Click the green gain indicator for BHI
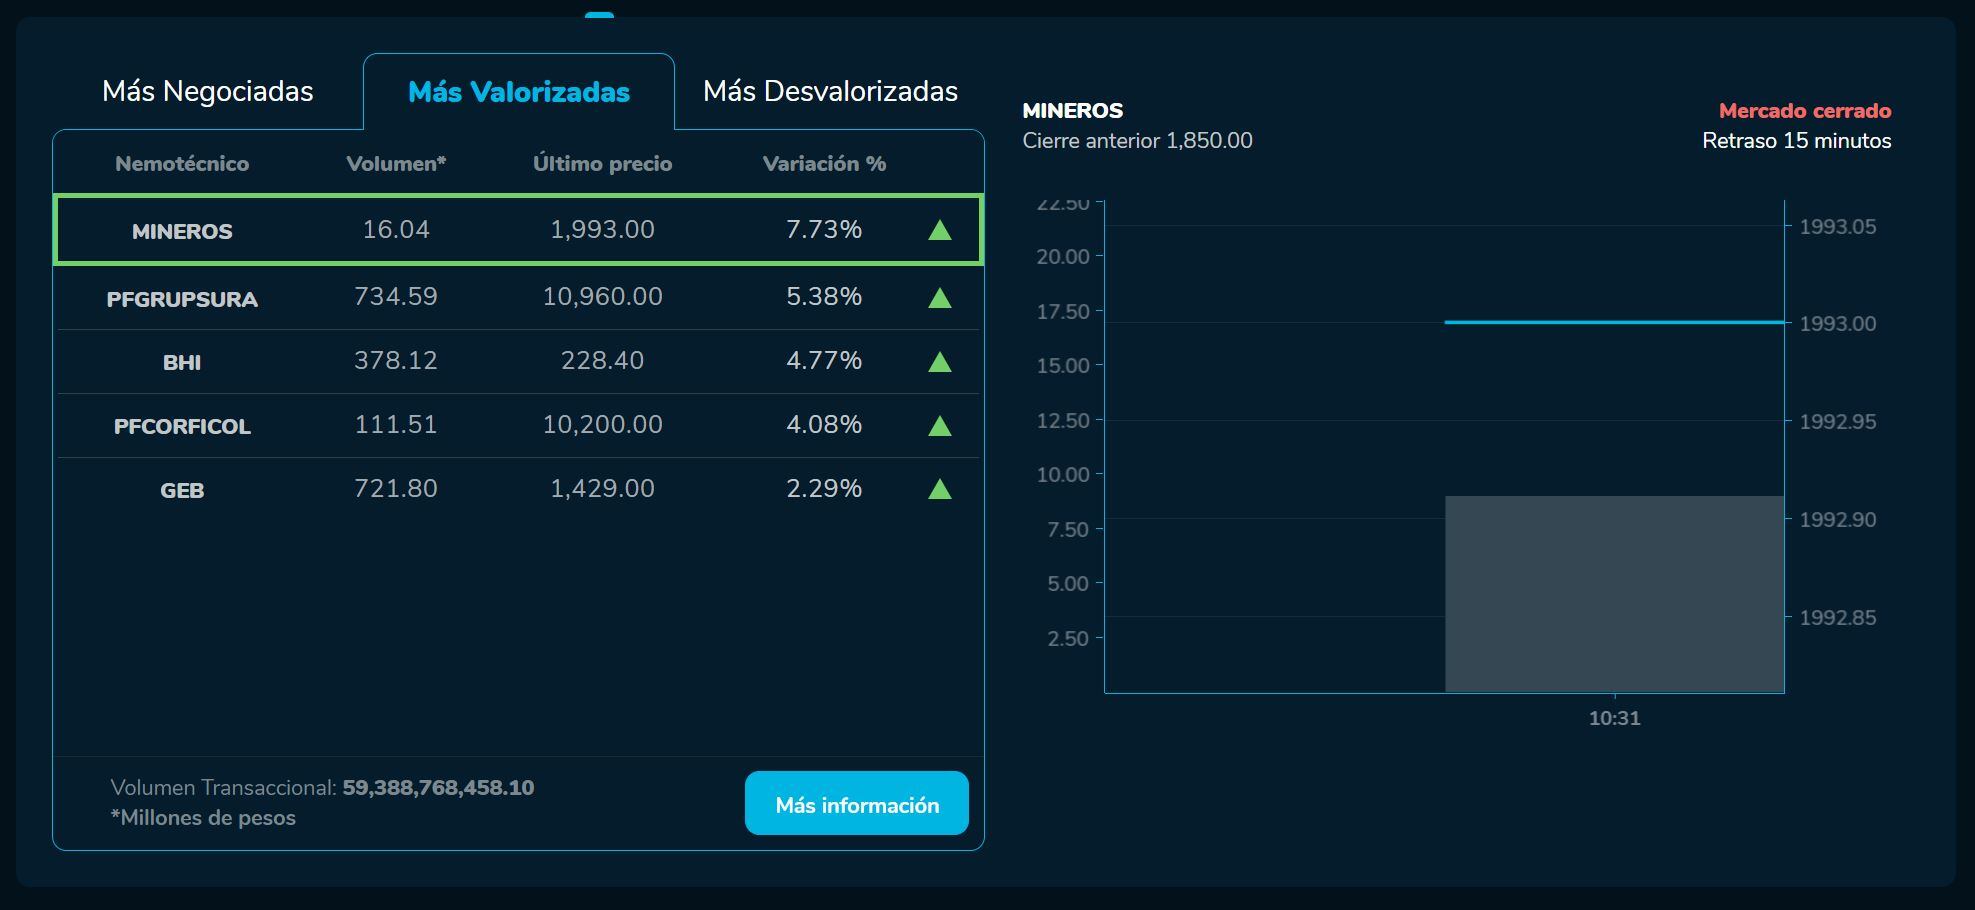Viewport: 1975px width, 910px height. click(940, 361)
